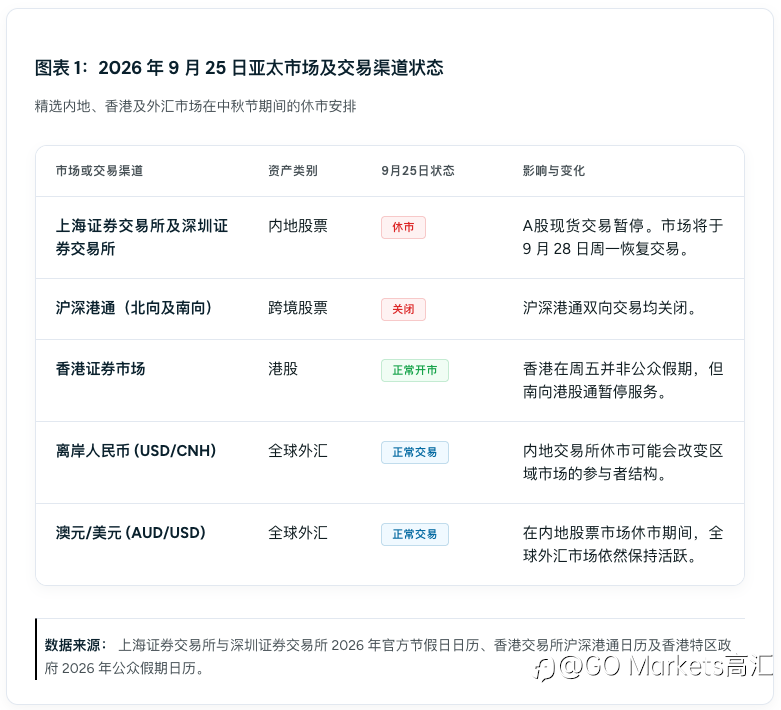Select row 离岸人民币 (USD/CNH)
This screenshot has height=710, width=781.
390,462
